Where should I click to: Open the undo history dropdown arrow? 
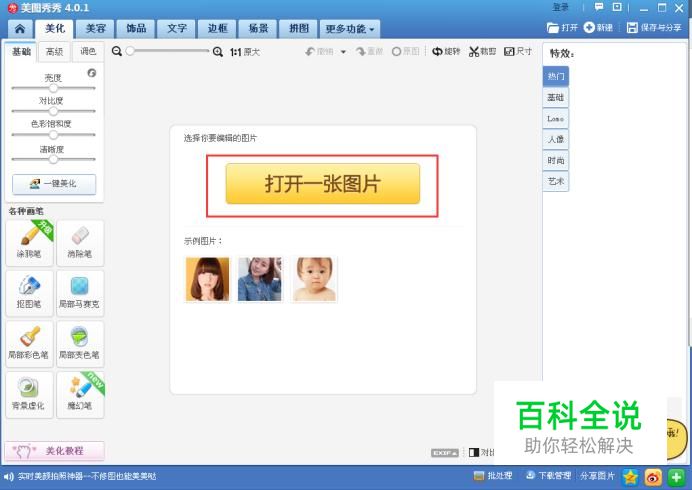[x=343, y=52]
